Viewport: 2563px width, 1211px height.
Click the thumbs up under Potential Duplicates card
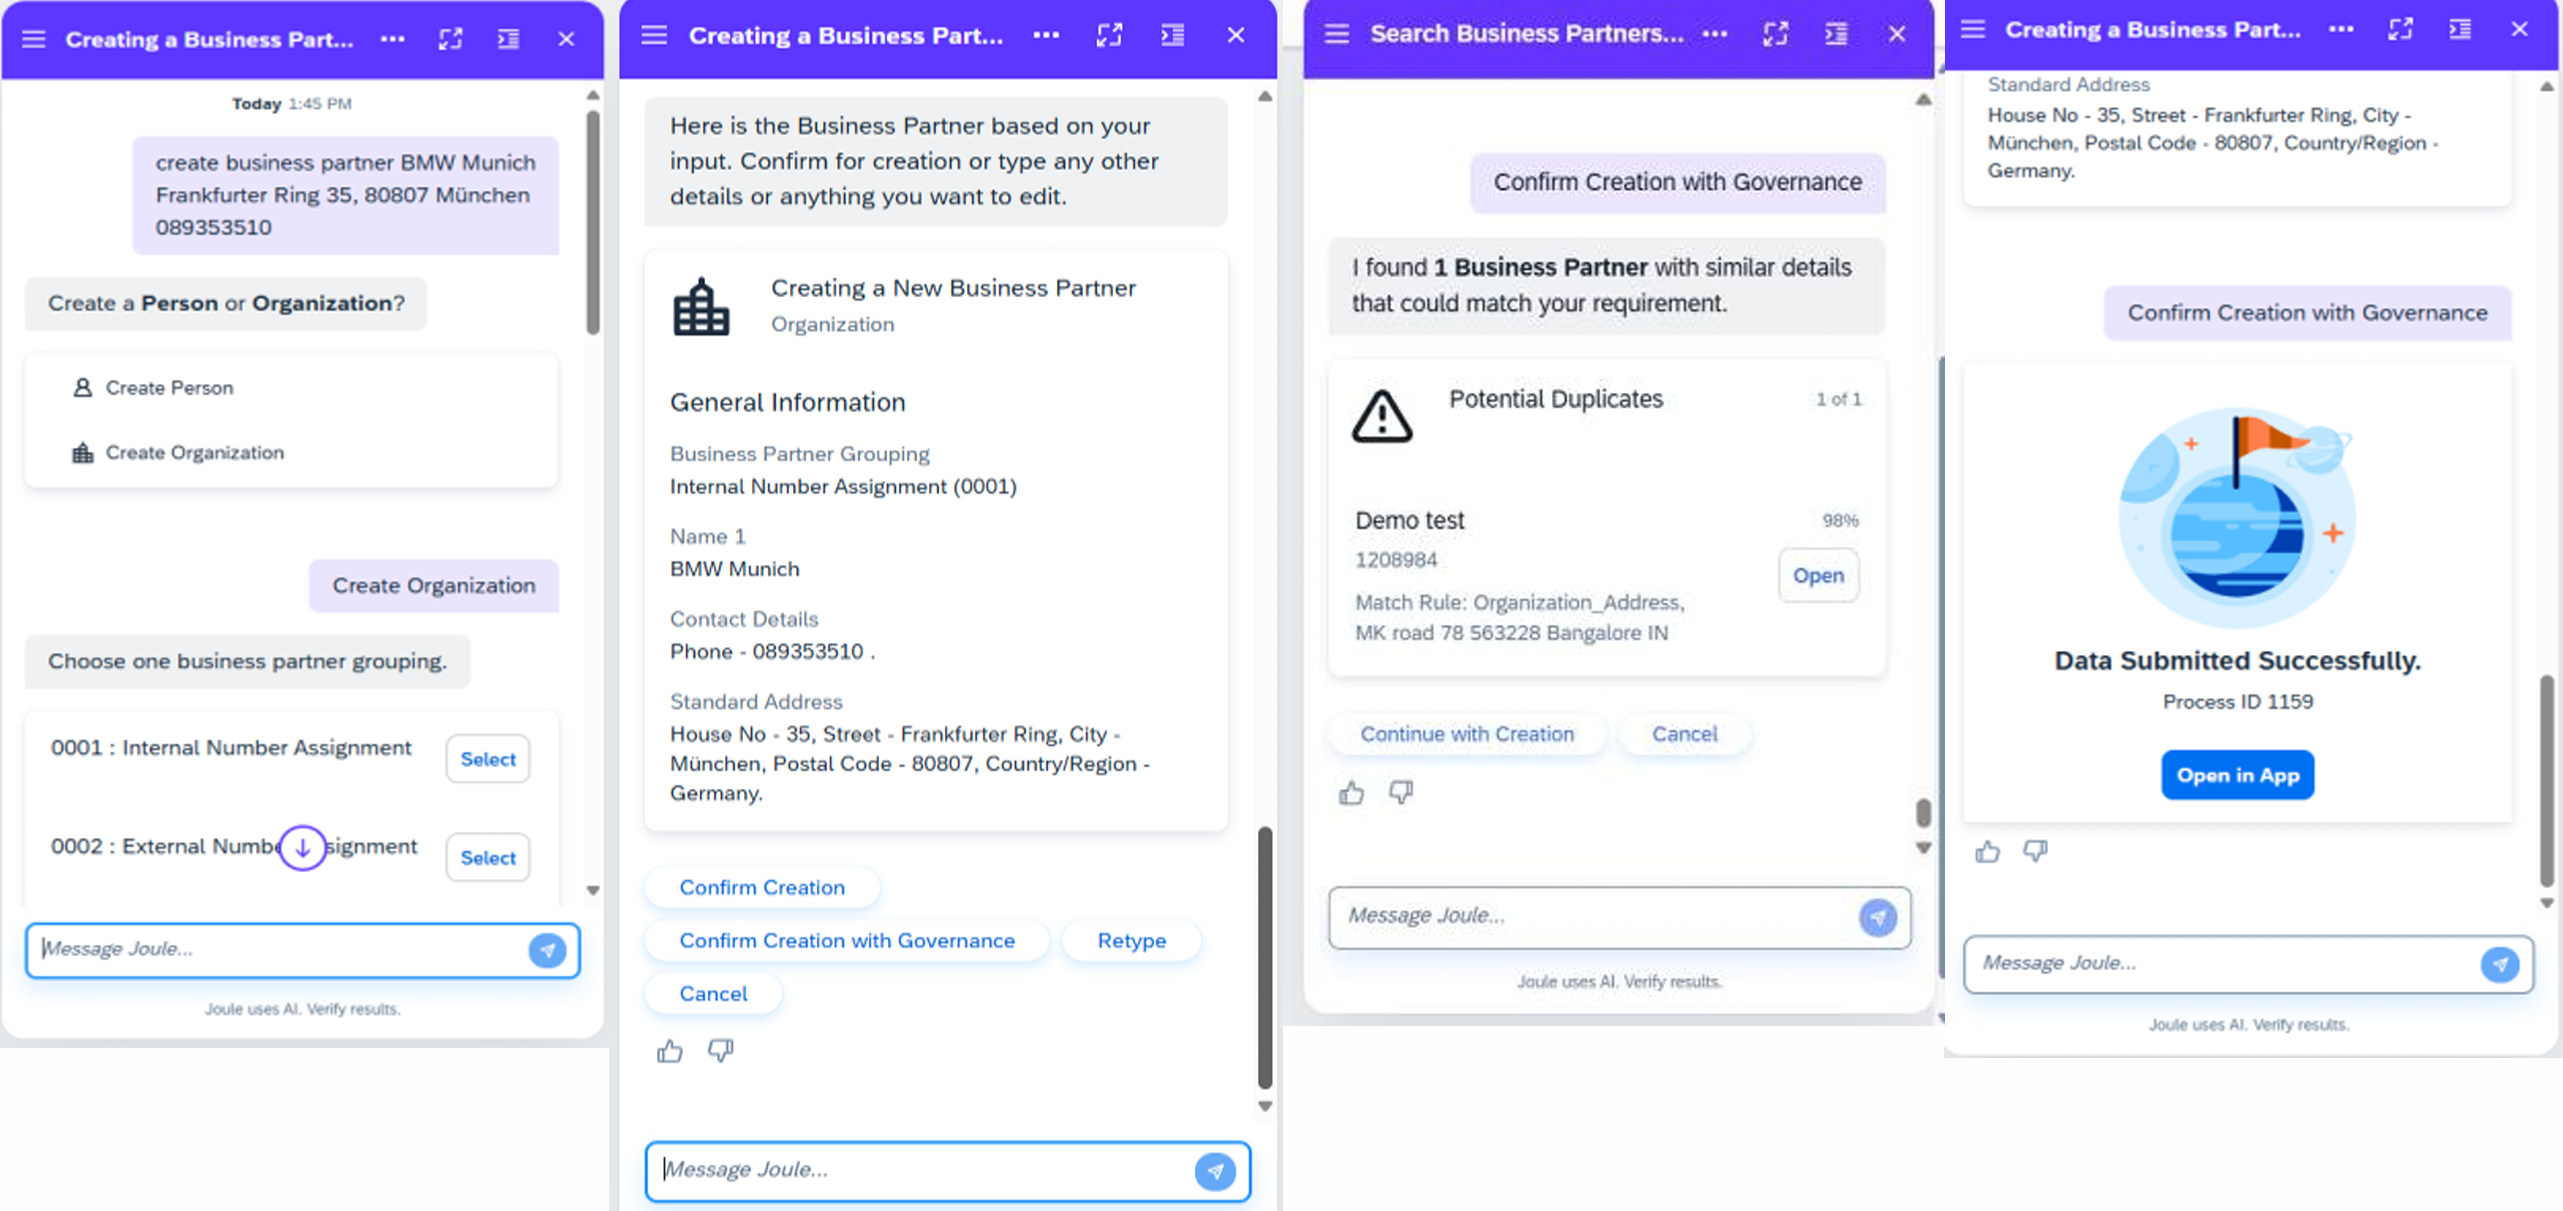(x=1351, y=793)
